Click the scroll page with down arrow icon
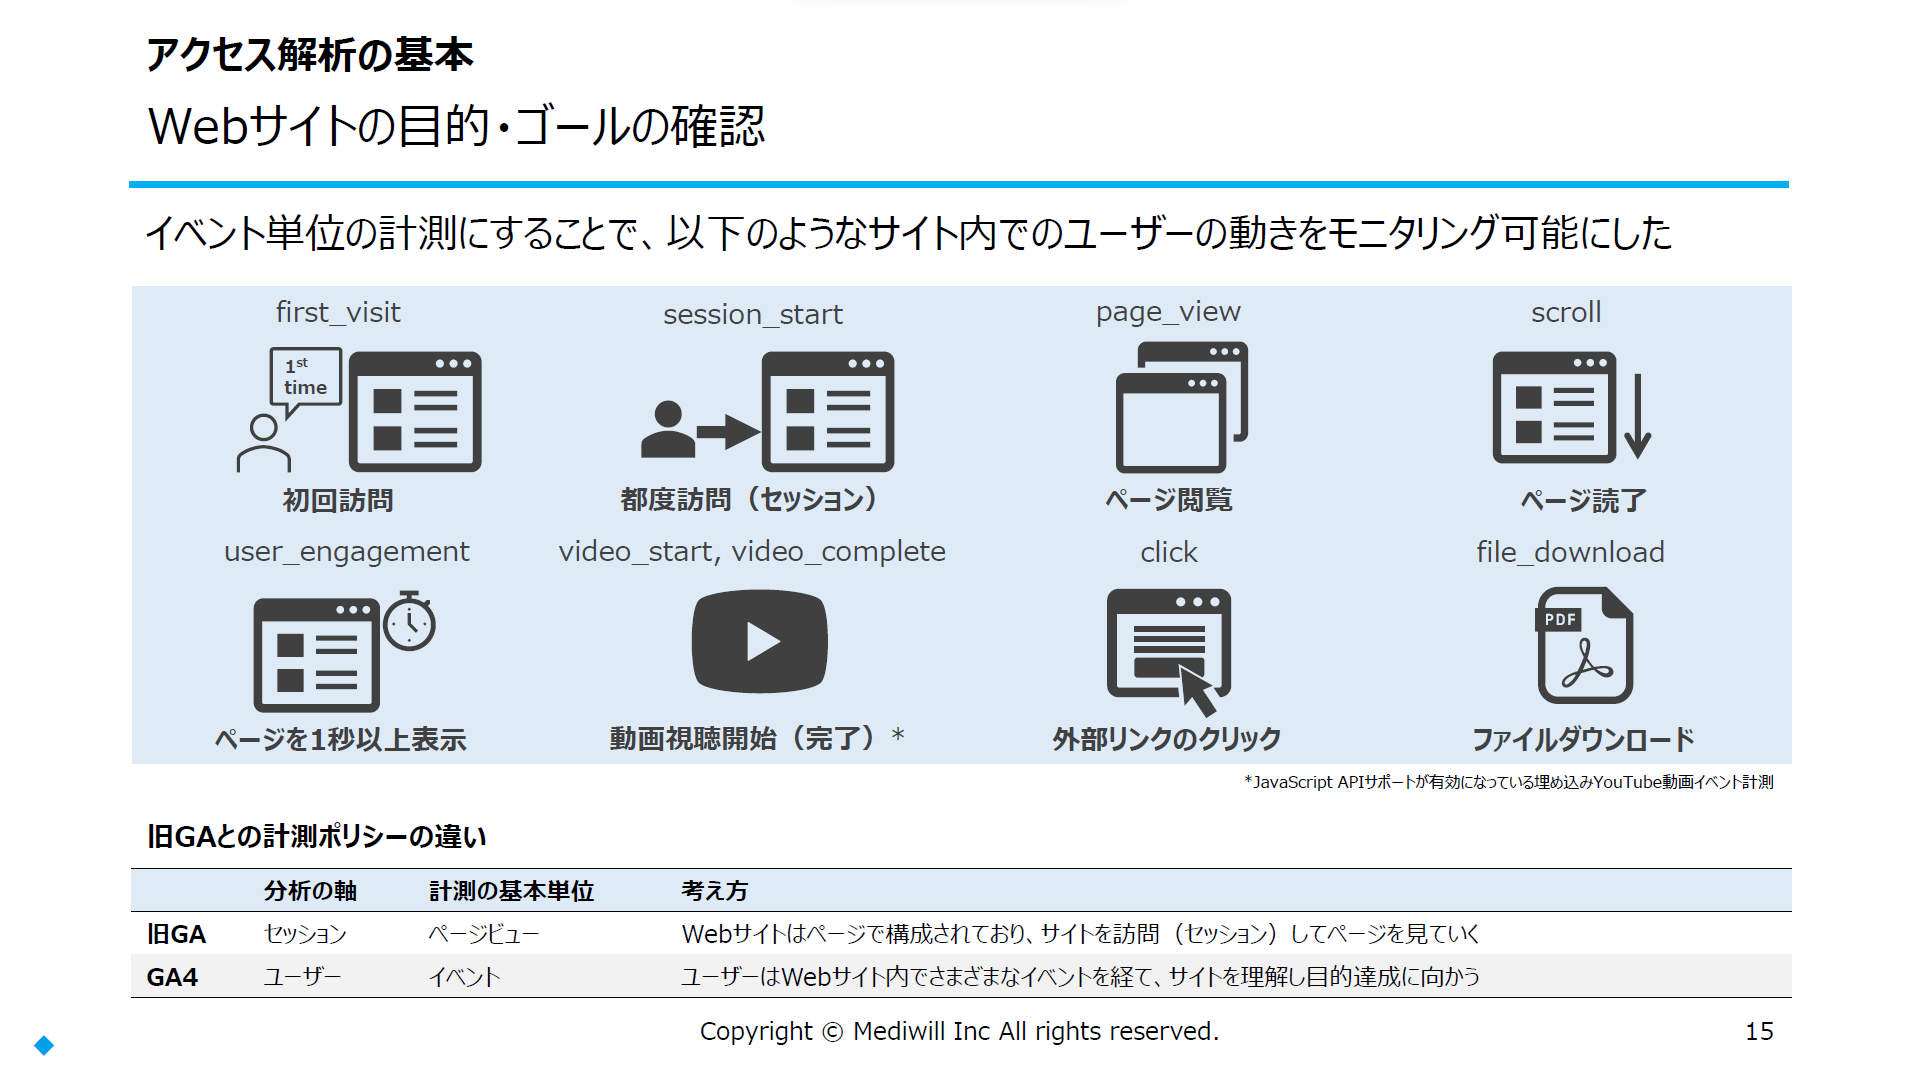This screenshot has height=1080, width=1920. (1572, 407)
